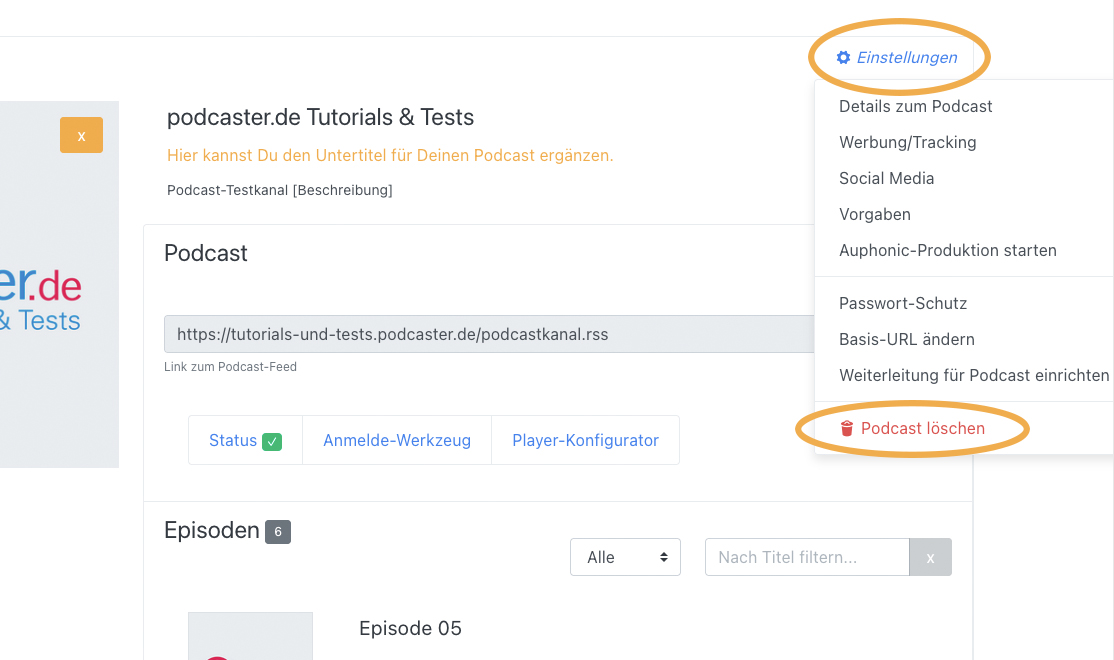Click the podcaster.de logo image
Image resolution: width=1114 pixels, height=660 pixels.
[59, 284]
